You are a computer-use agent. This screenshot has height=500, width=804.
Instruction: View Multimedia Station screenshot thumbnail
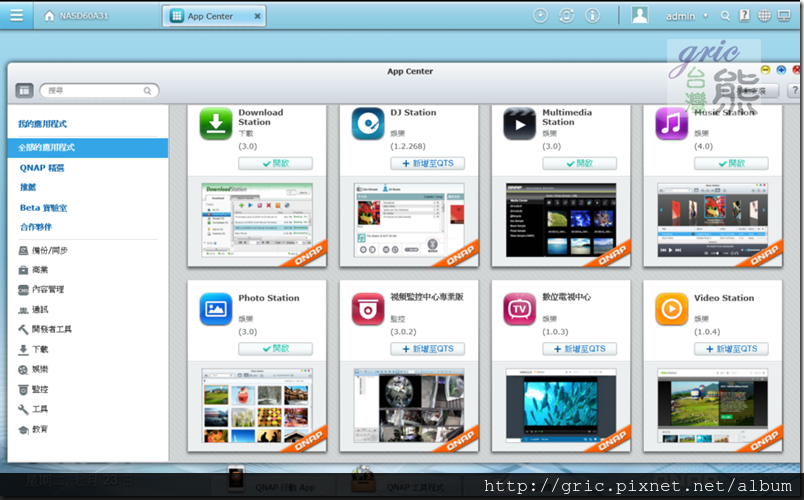(x=561, y=221)
